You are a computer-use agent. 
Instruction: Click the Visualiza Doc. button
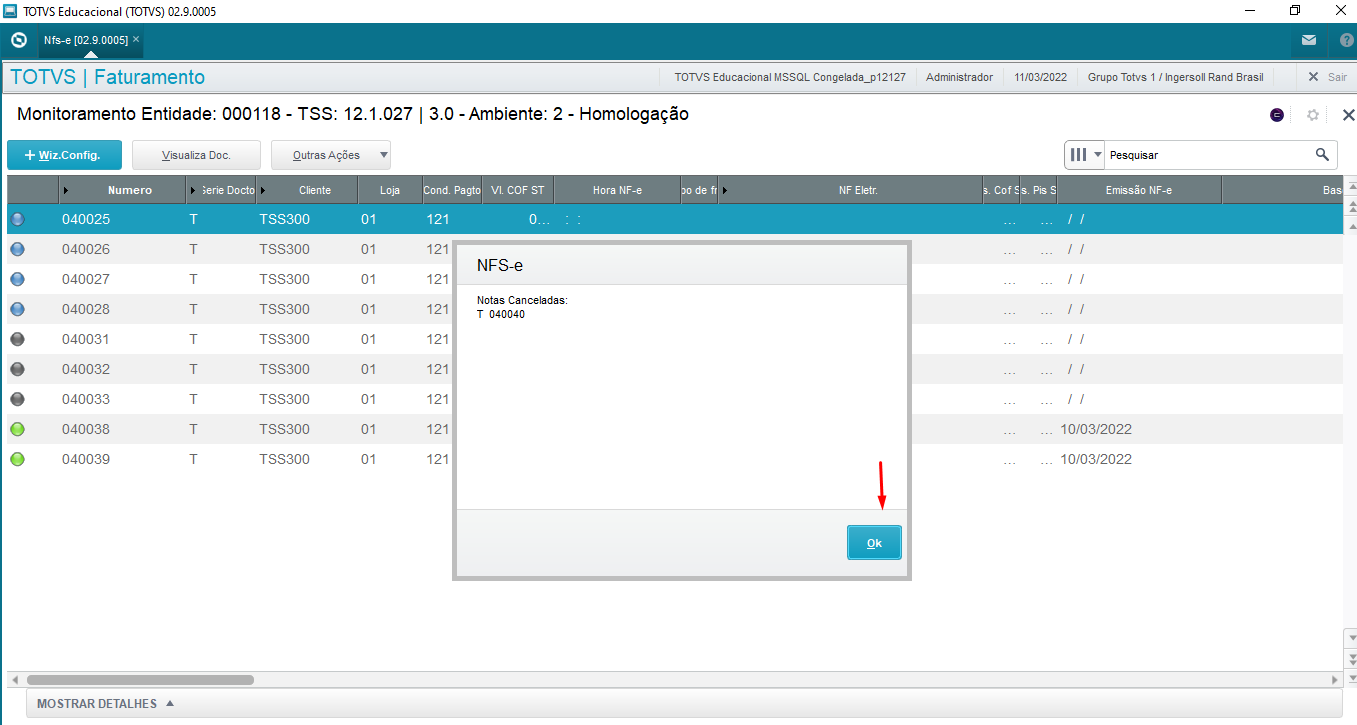point(196,155)
